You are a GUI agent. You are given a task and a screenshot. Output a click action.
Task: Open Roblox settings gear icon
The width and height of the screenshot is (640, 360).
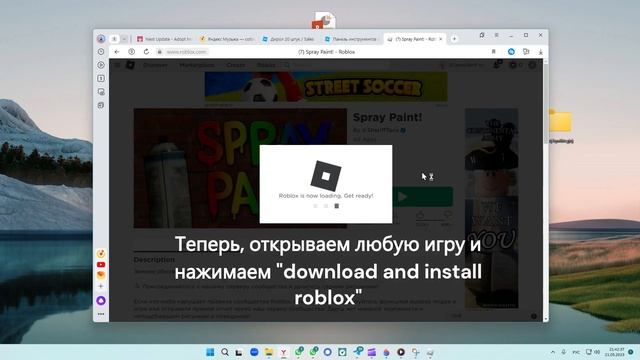coord(532,65)
